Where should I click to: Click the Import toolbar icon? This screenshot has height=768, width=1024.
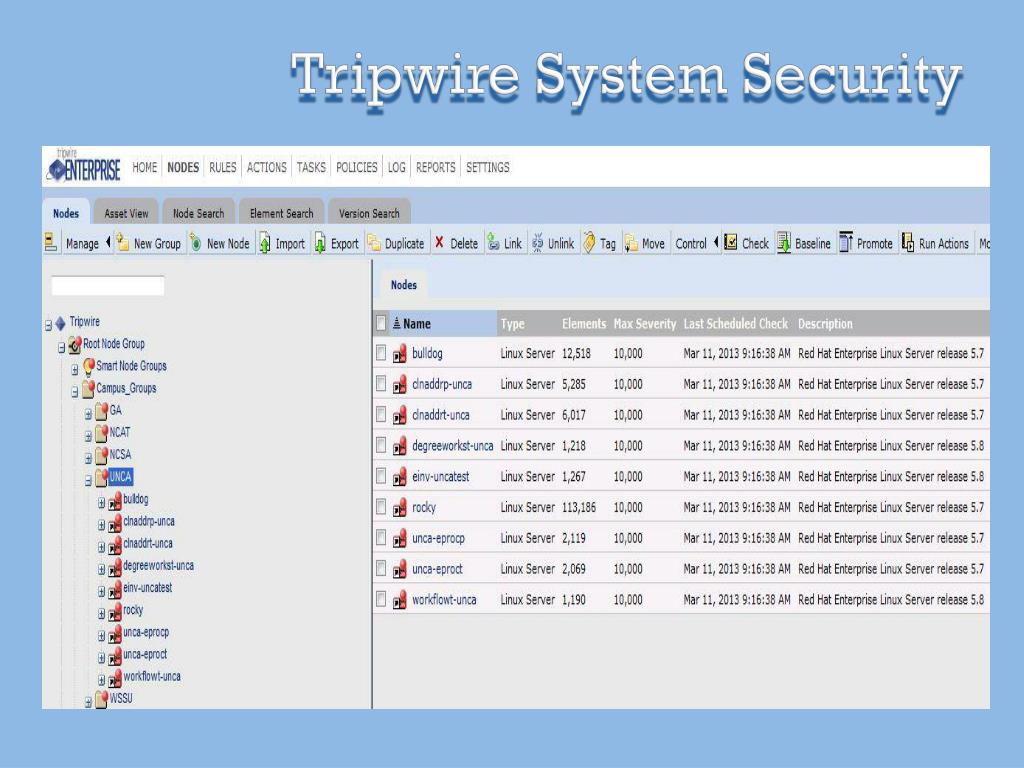[x=264, y=243]
